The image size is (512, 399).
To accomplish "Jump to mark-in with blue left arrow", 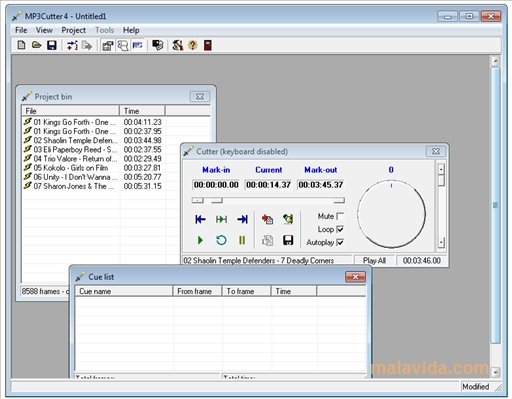I will click(200, 219).
